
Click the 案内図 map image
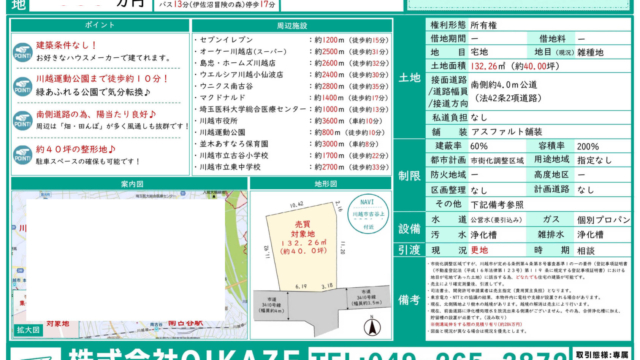tap(129, 264)
